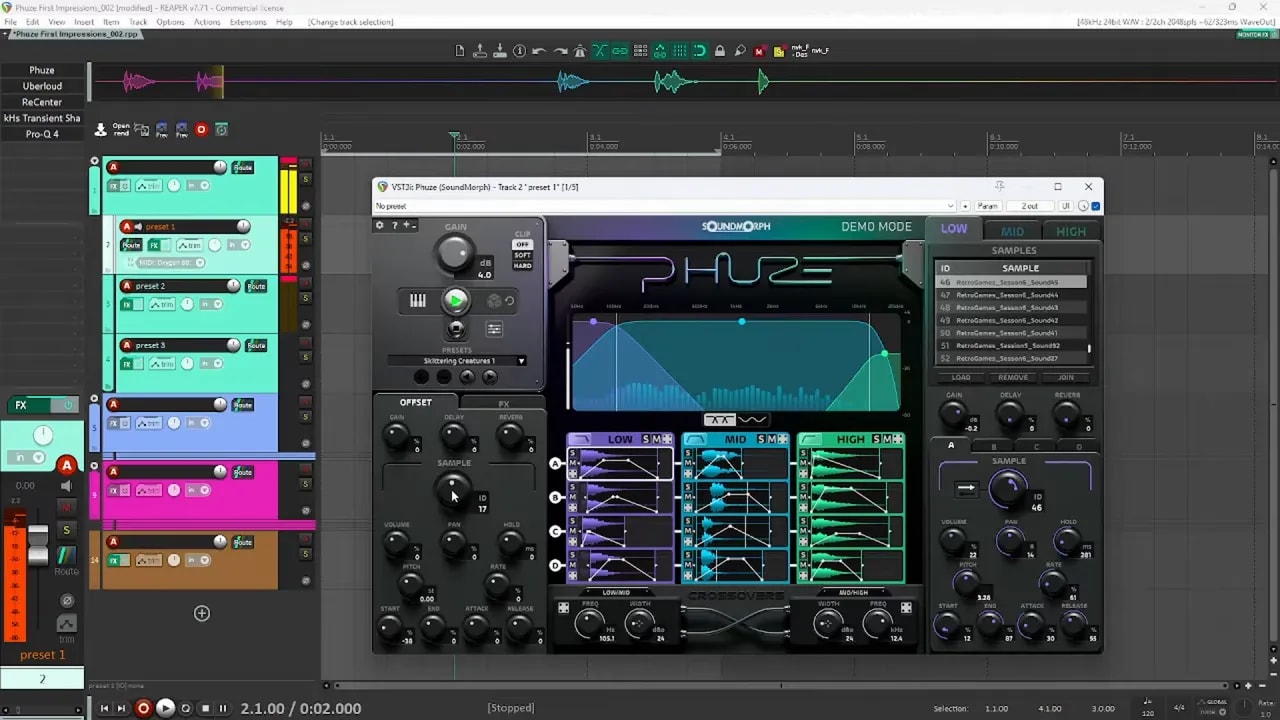Click the UI button in plugin header

pyautogui.click(x=1066, y=206)
